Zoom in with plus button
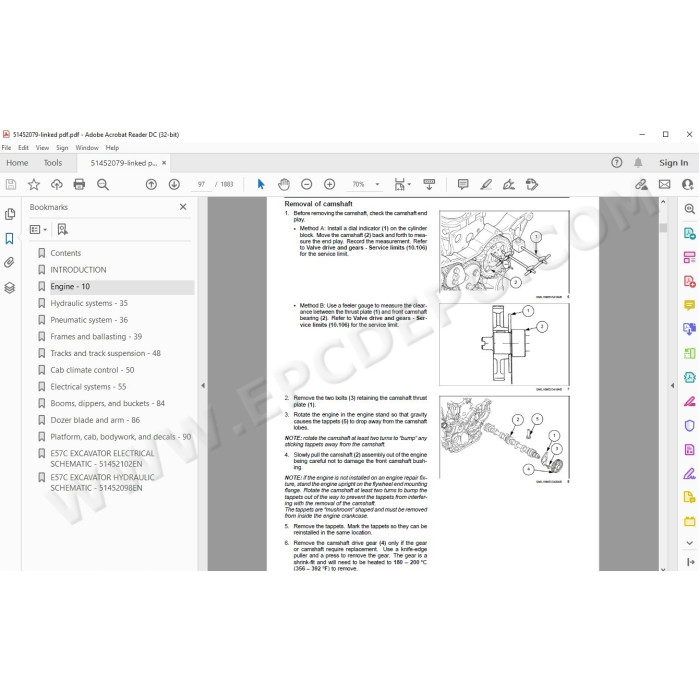700x700 pixels. (329, 184)
